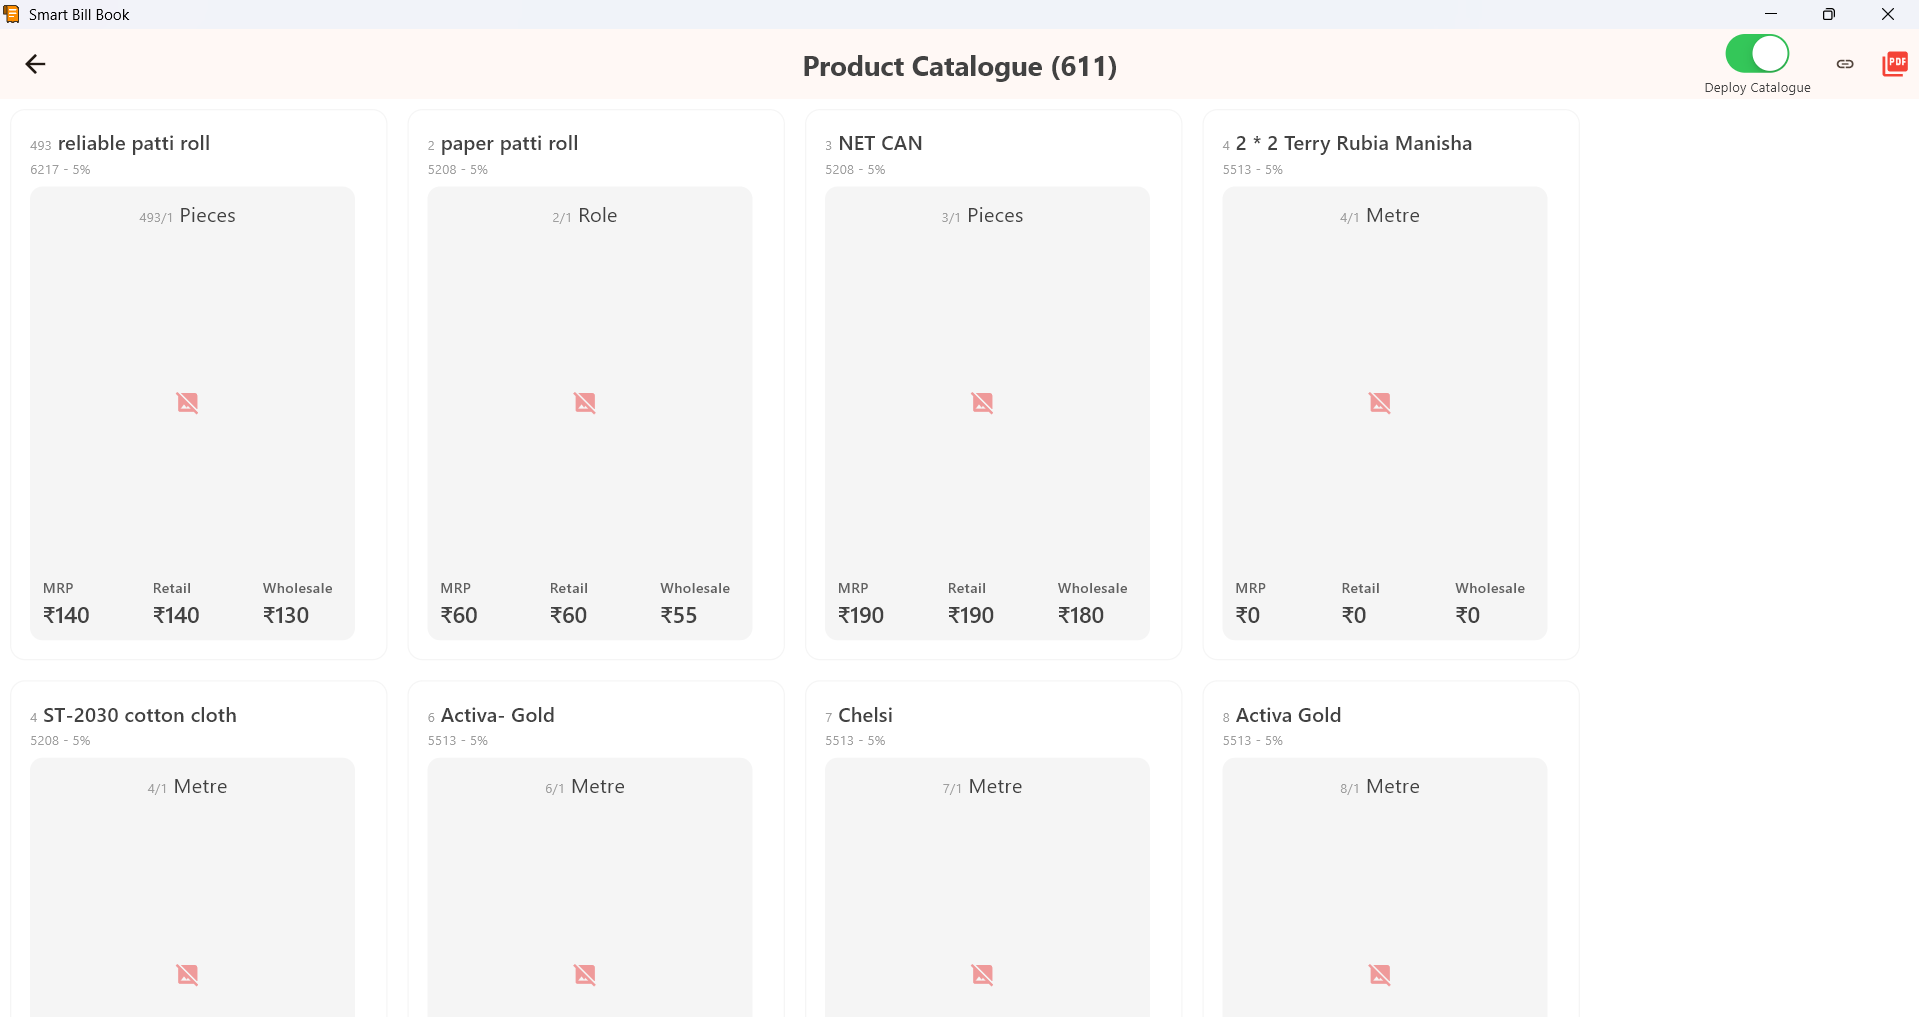Image resolution: width=1919 pixels, height=1017 pixels.
Task: Open the NET CAN product title
Action: tap(880, 143)
